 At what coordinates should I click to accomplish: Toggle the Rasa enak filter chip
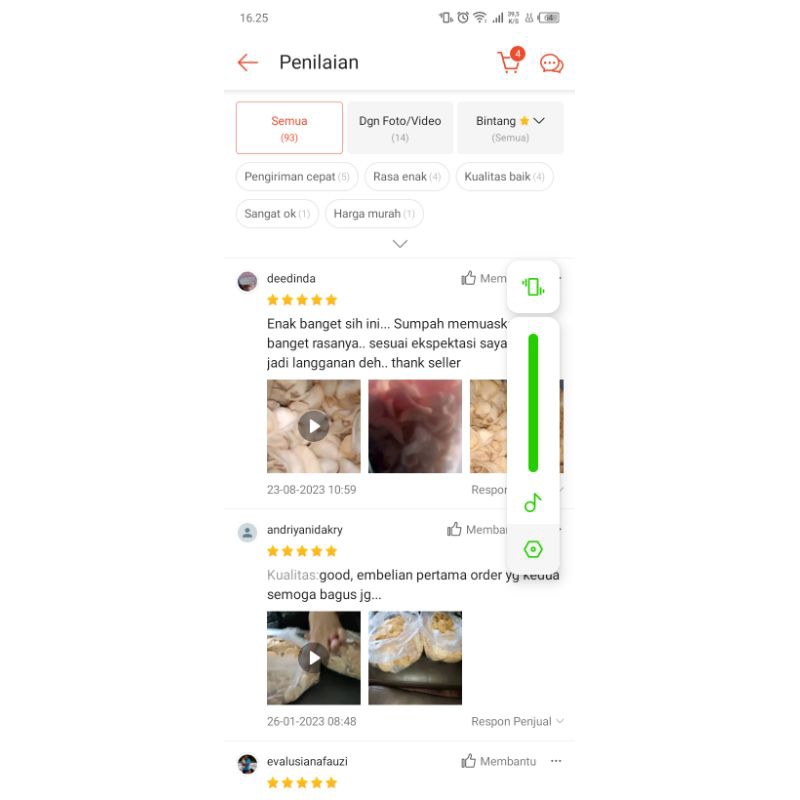click(407, 177)
